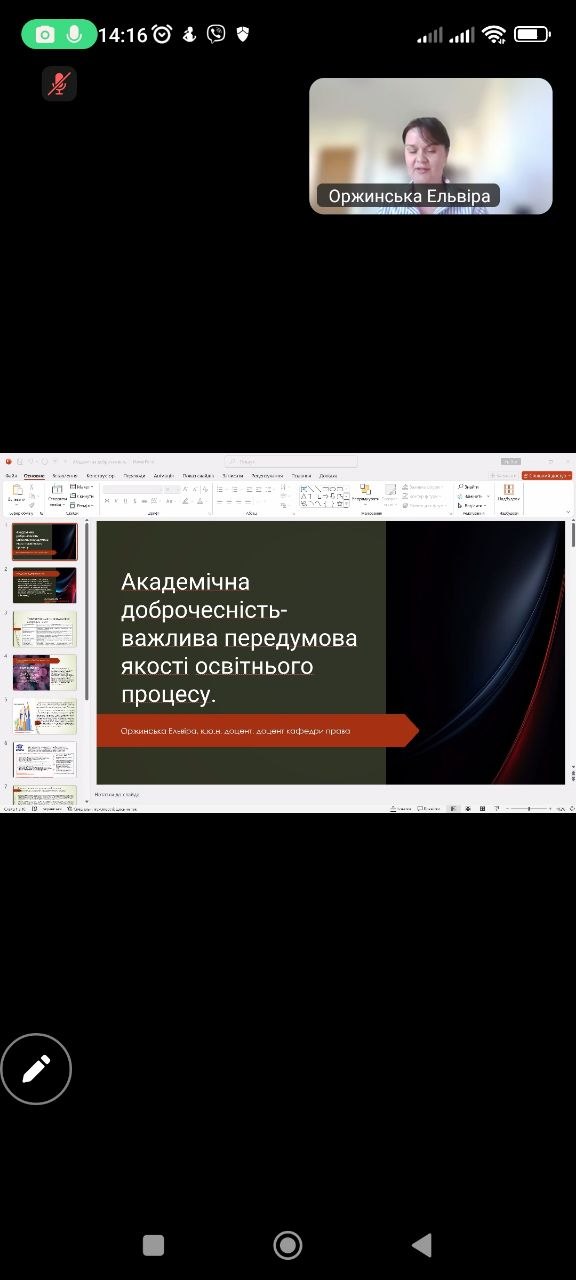Screen dimensions: 576x1280
Task: Select the first slide thumbnail
Action: (44, 542)
